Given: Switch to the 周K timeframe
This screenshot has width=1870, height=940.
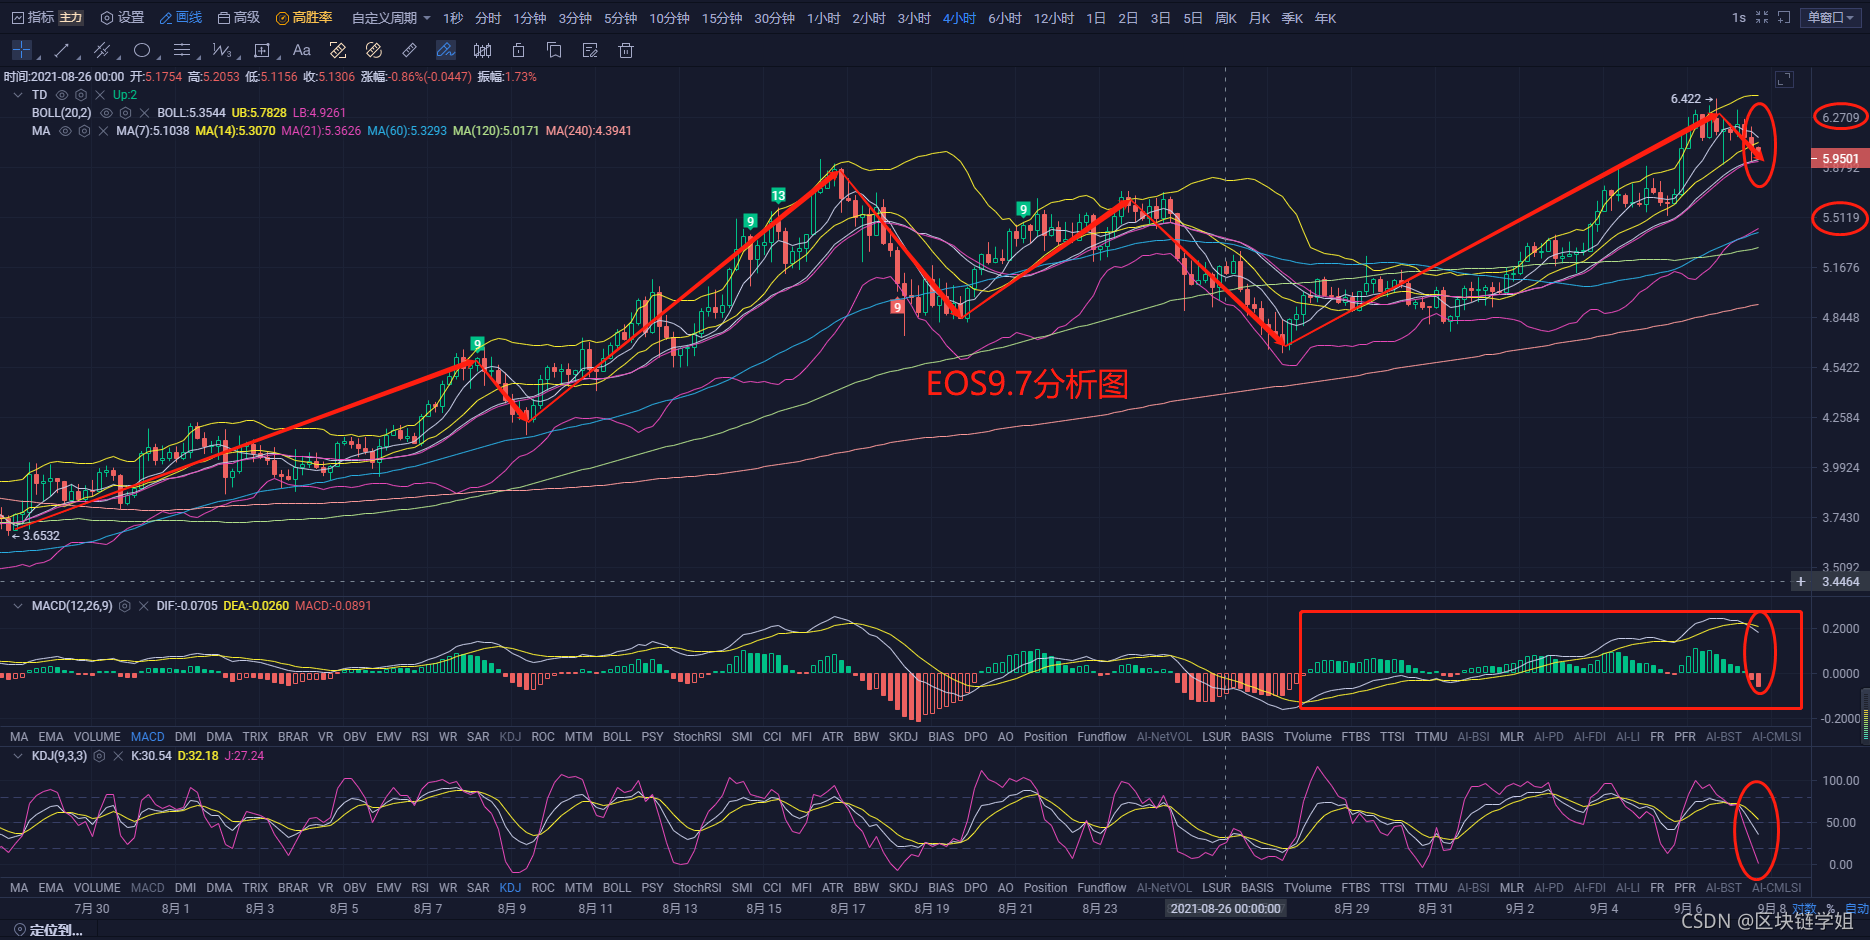Looking at the screenshot, I should (x=1225, y=18).
